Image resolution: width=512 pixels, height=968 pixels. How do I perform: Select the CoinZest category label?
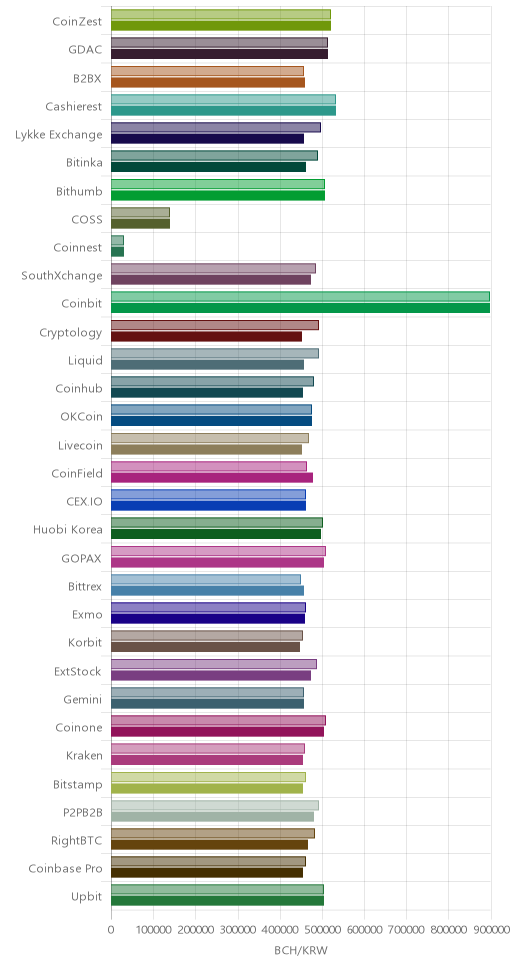coord(77,20)
